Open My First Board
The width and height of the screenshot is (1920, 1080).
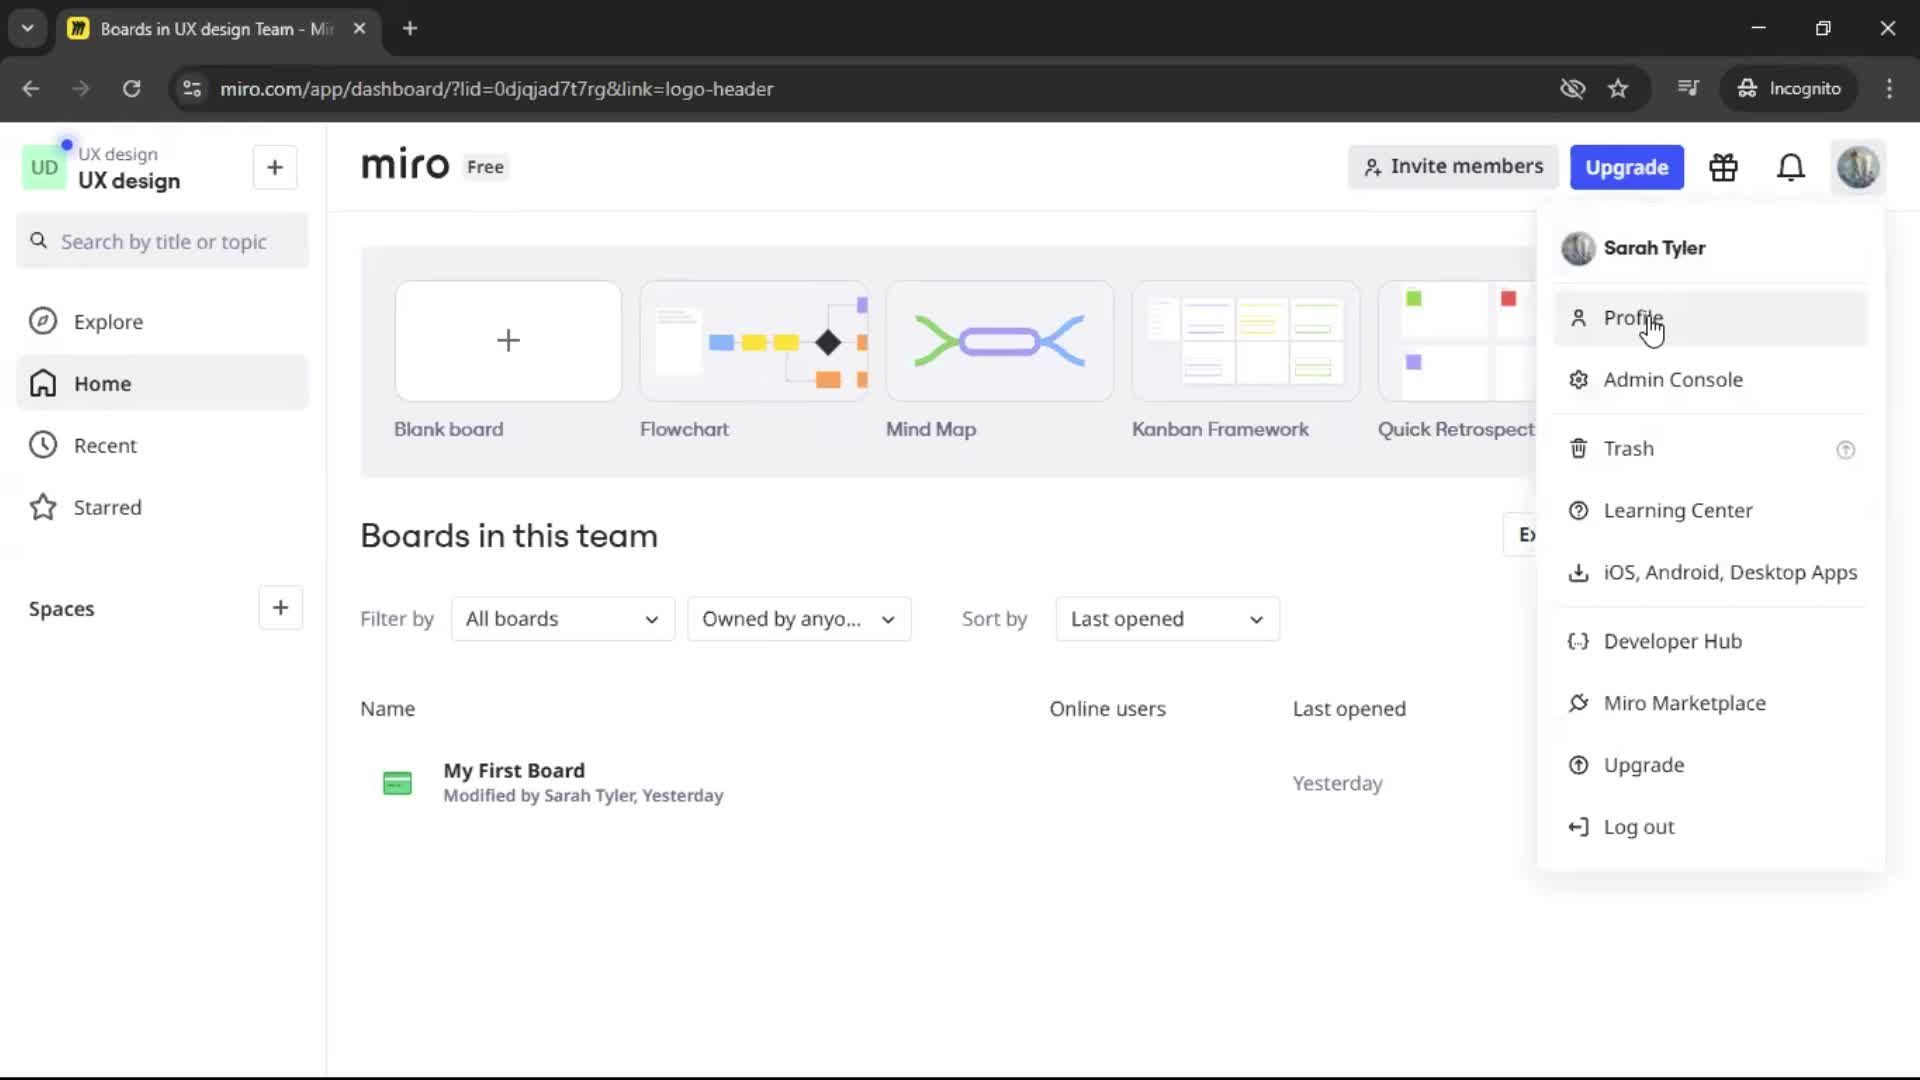pos(514,771)
